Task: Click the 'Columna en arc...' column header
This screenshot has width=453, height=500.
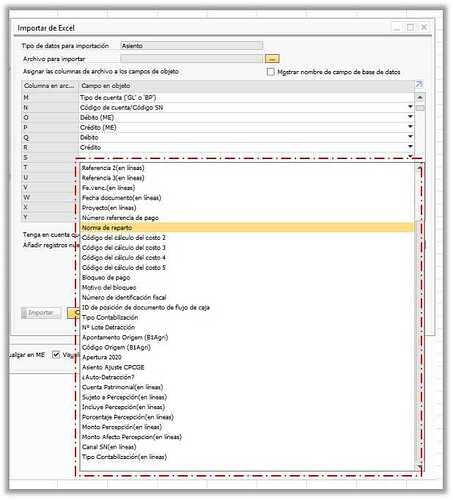Action: pos(50,86)
